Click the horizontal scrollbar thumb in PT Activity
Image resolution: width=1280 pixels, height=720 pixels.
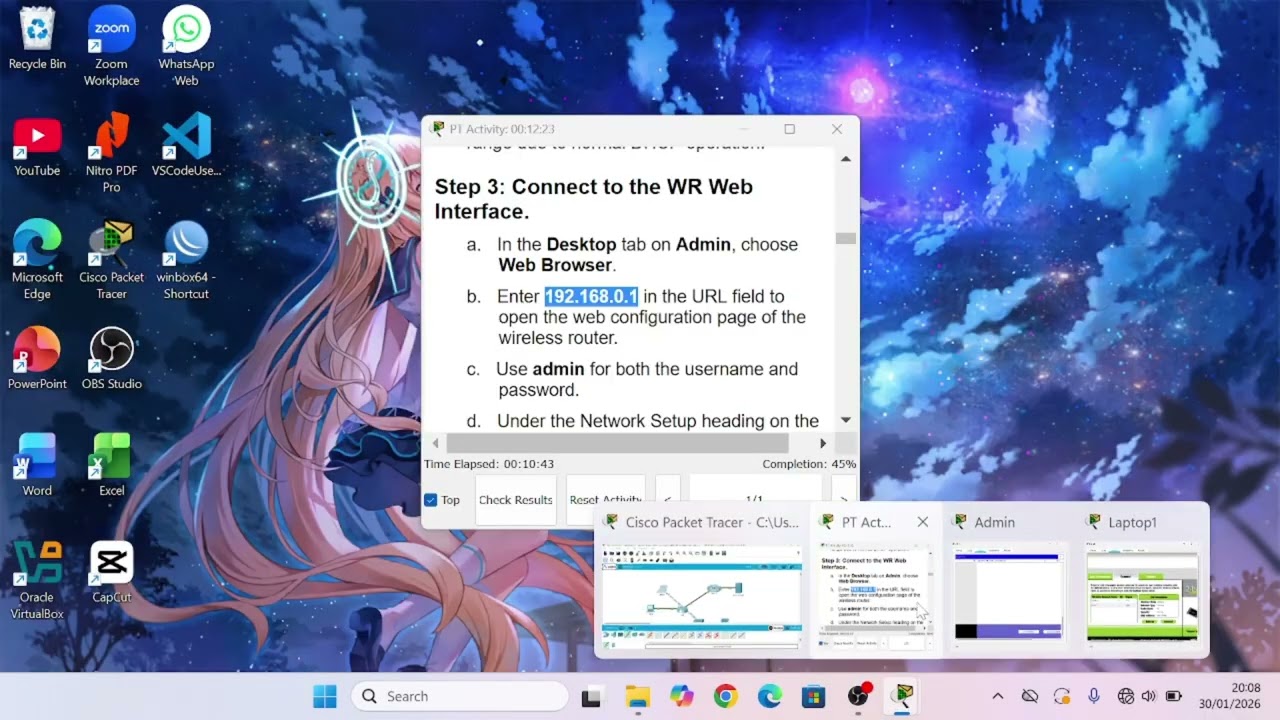[617, 443]
